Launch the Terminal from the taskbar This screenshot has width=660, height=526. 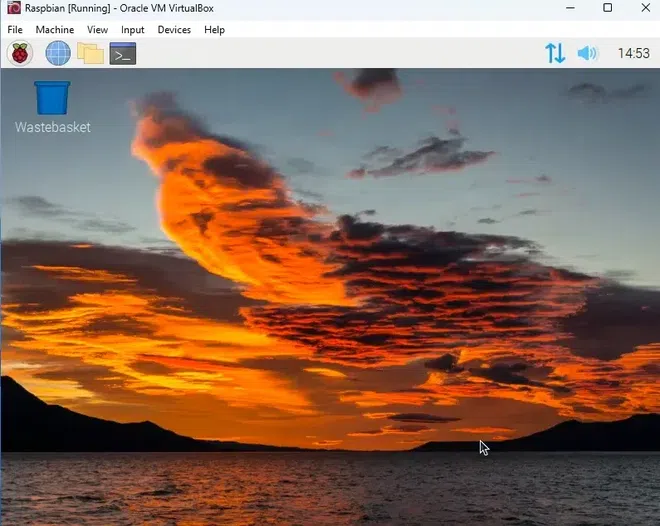click(x=123, y=53)
